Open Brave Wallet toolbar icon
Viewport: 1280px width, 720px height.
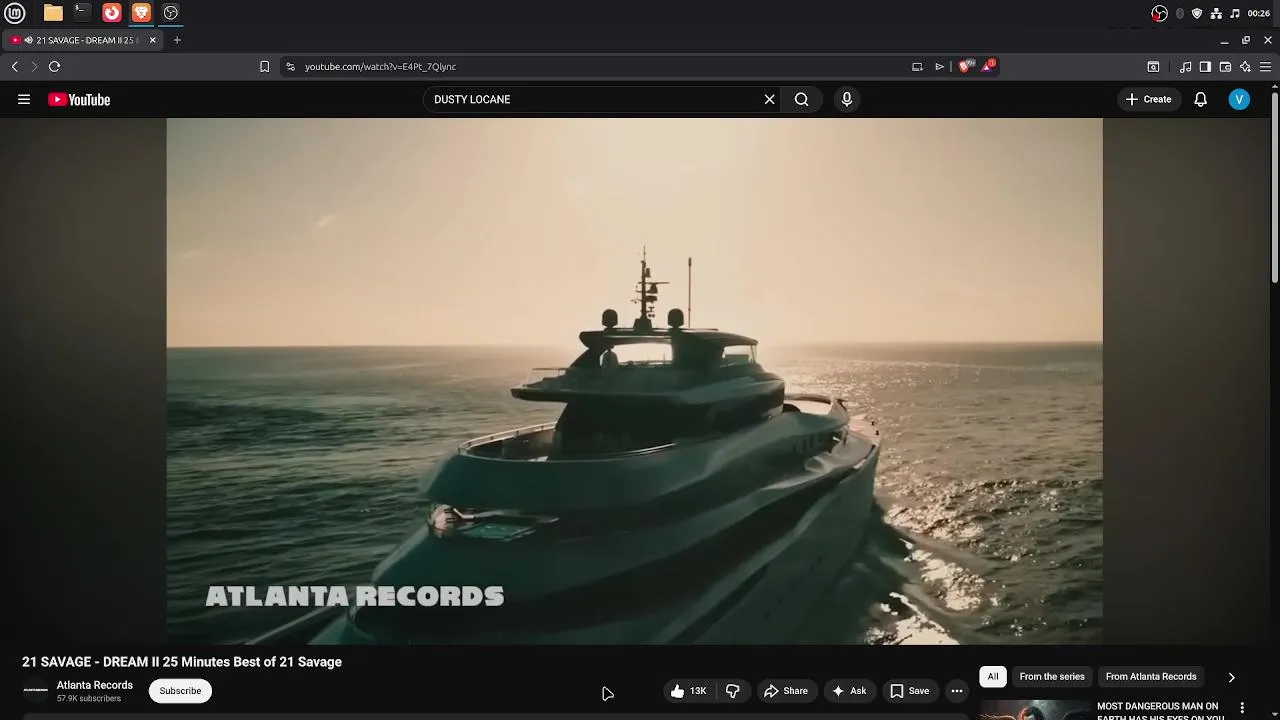point(1225,67)
